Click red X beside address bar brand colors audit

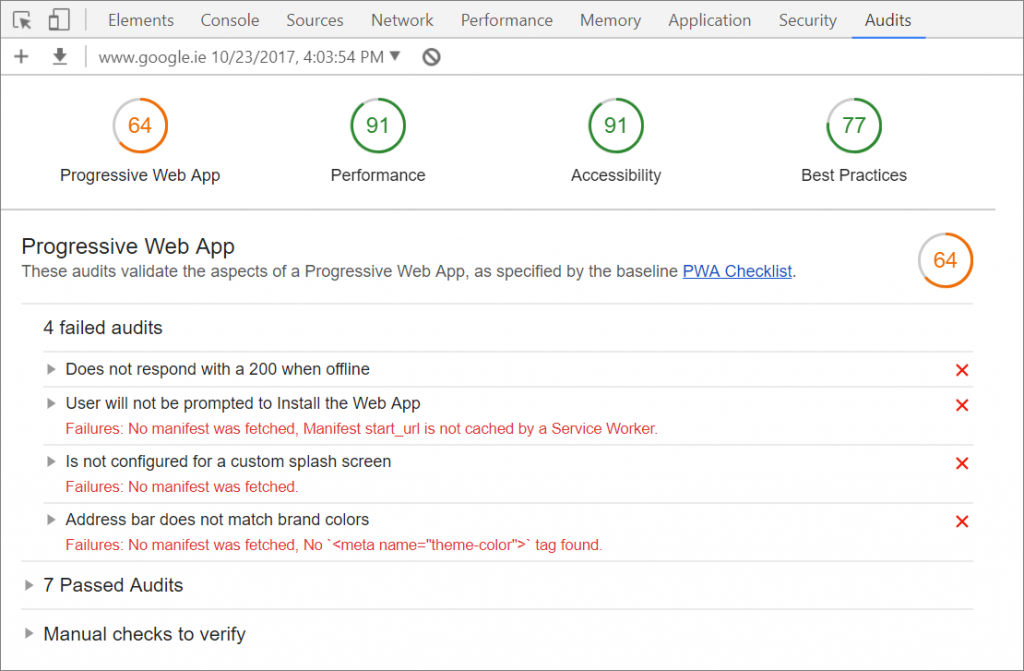pyautogui.click(x=962, y=521)
